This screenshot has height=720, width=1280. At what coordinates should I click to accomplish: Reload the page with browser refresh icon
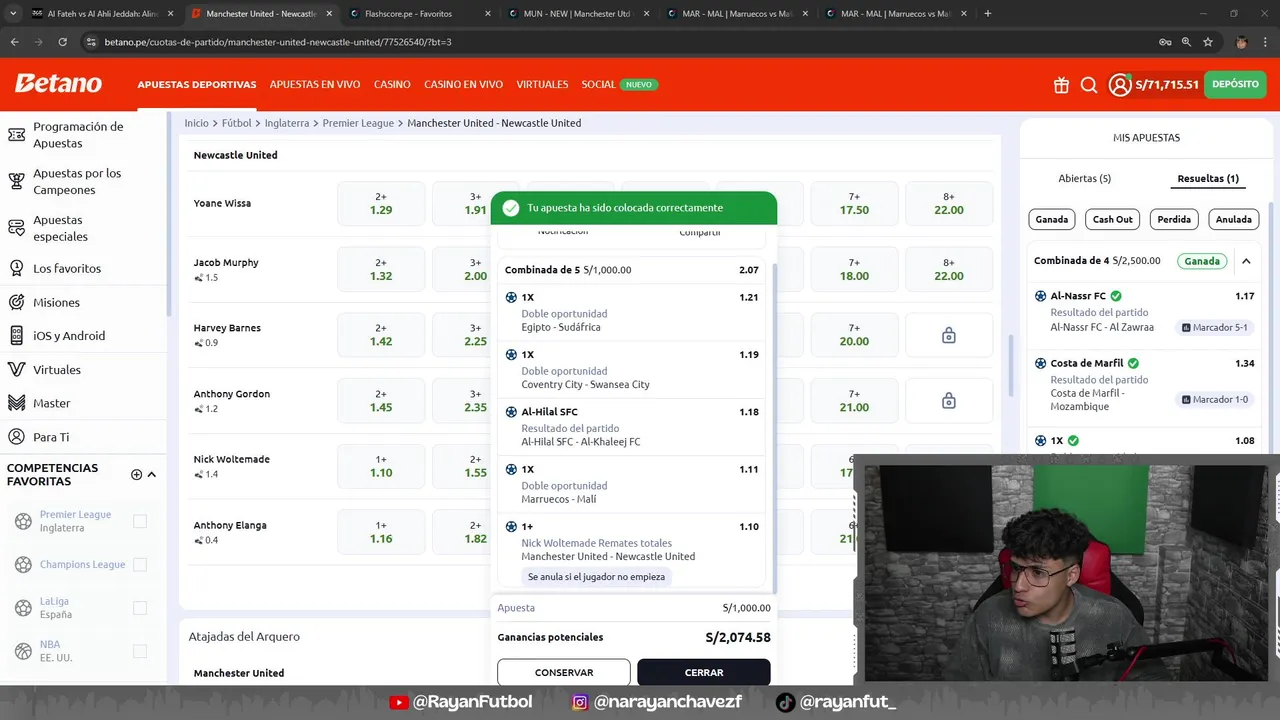point(62,42)
